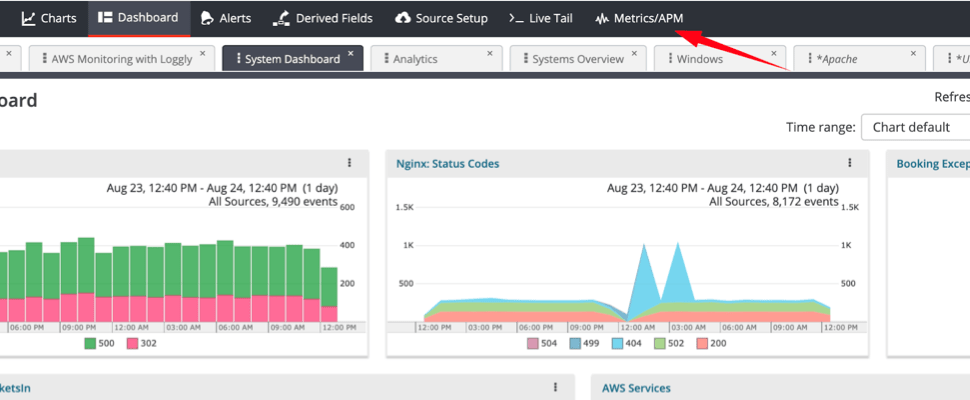Close the System Dashboard tab
Image resolution: width=970 pixels, height=400 pixels.
pos(350,53)
